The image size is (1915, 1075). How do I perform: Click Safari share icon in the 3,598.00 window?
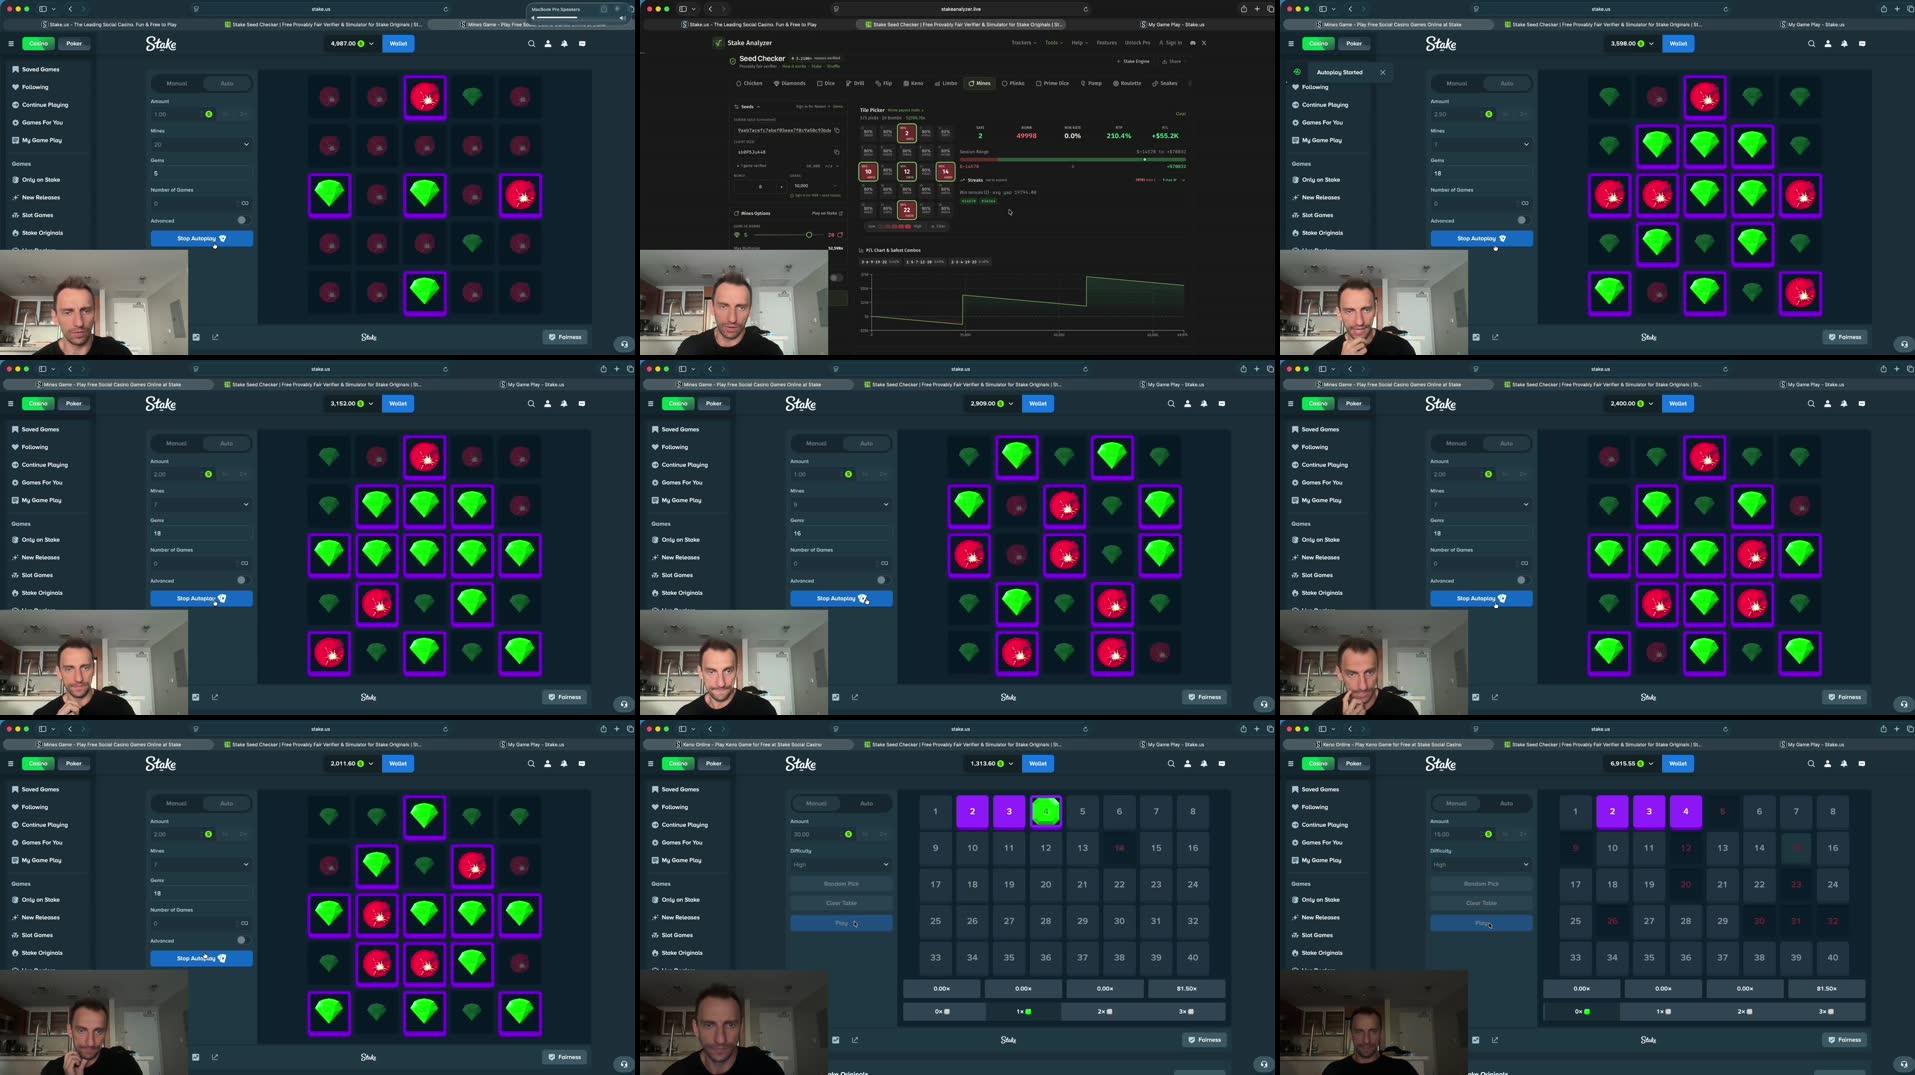[1883, 9]
